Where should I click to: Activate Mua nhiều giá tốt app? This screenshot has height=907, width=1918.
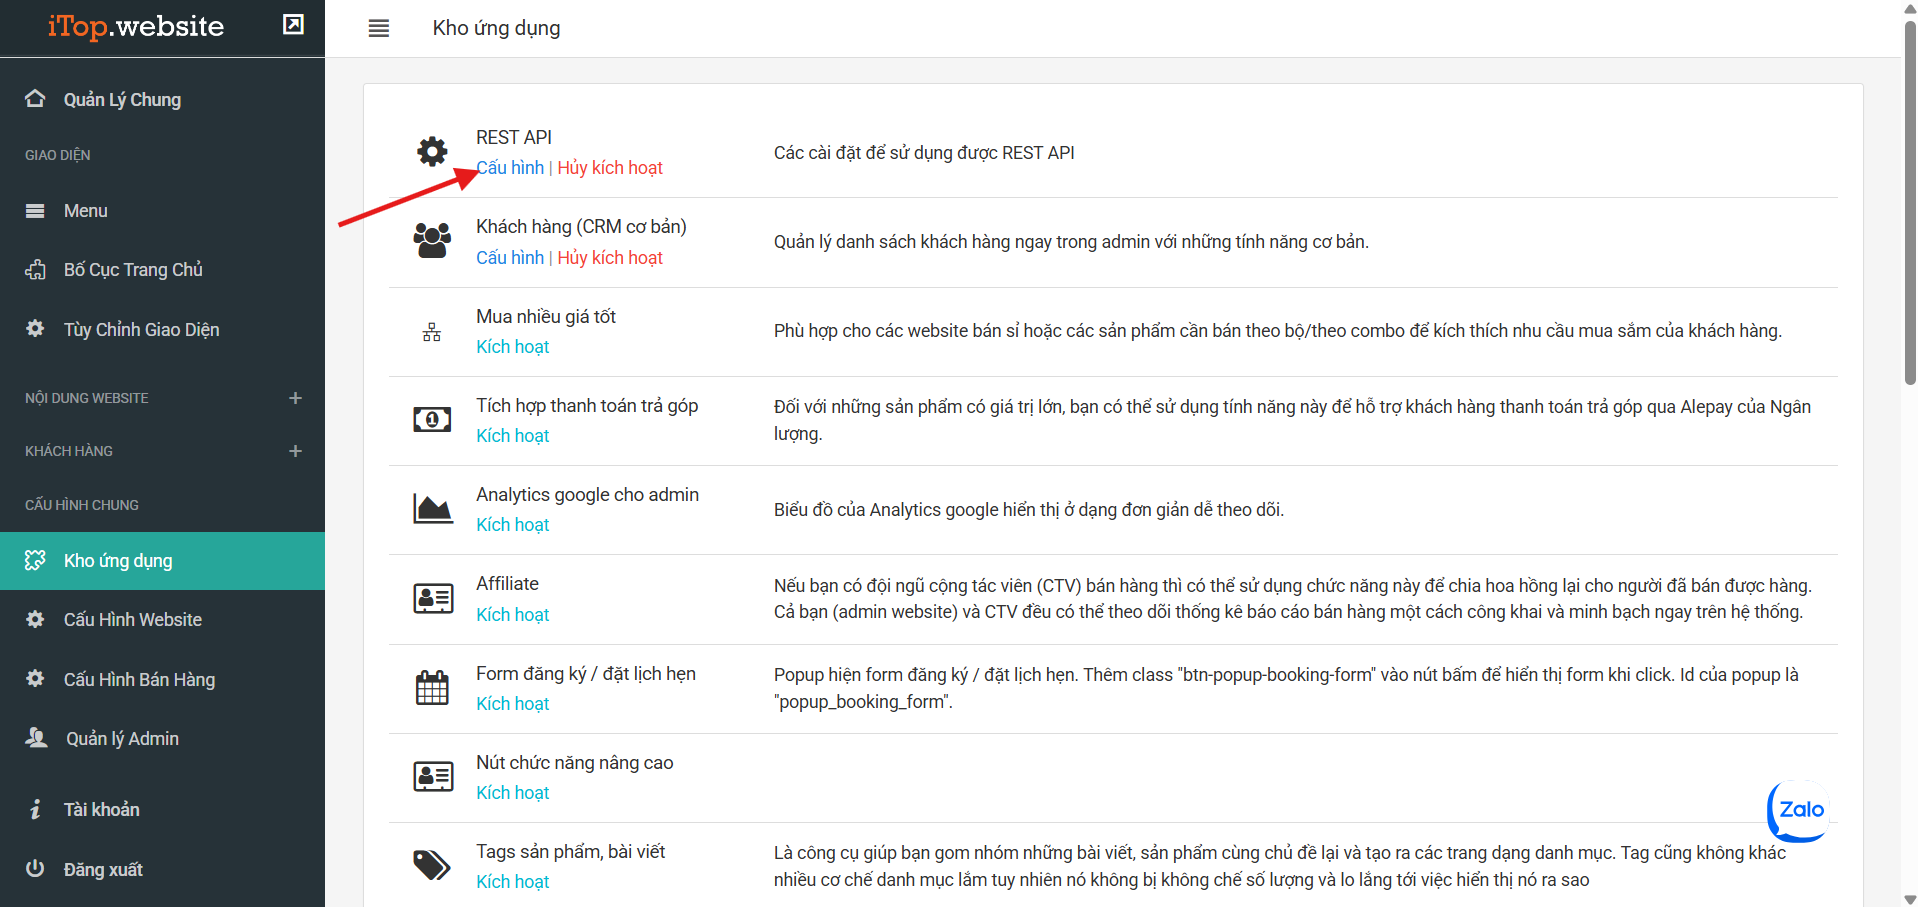(x=512, y=347)
